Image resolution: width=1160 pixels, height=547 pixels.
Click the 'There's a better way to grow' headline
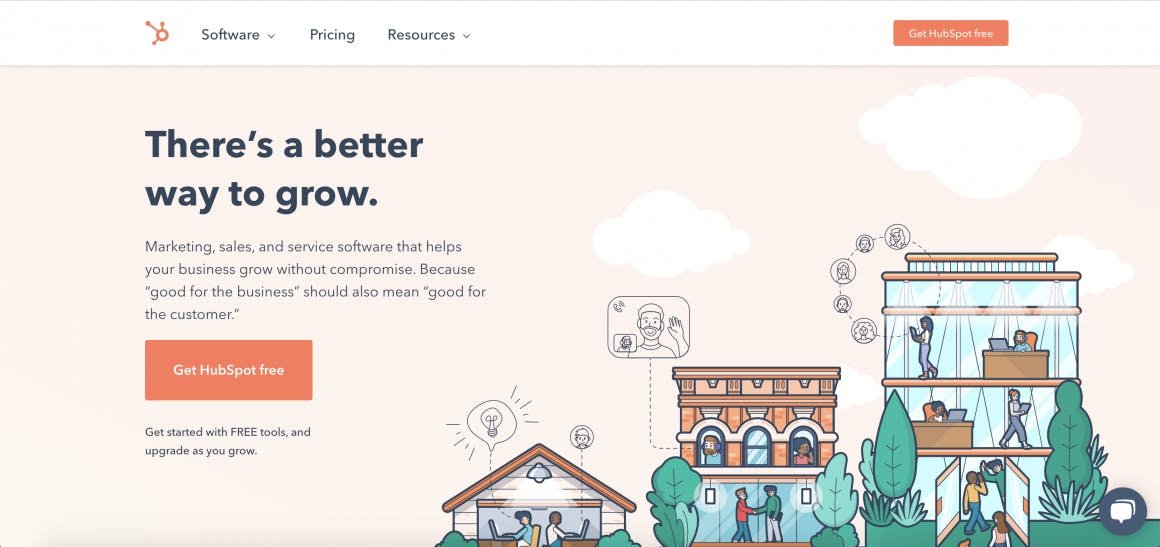tap(284, 169)
